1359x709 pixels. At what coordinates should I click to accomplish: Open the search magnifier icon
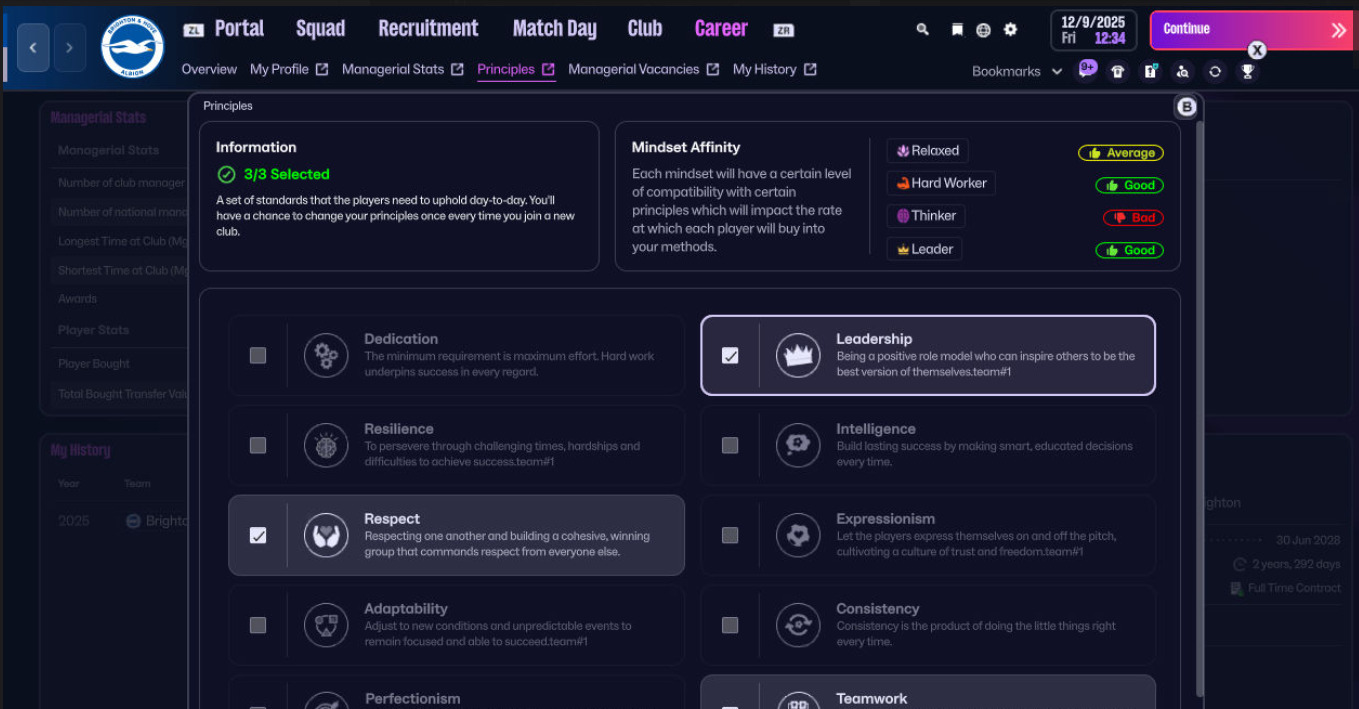(x=922, y=30)
